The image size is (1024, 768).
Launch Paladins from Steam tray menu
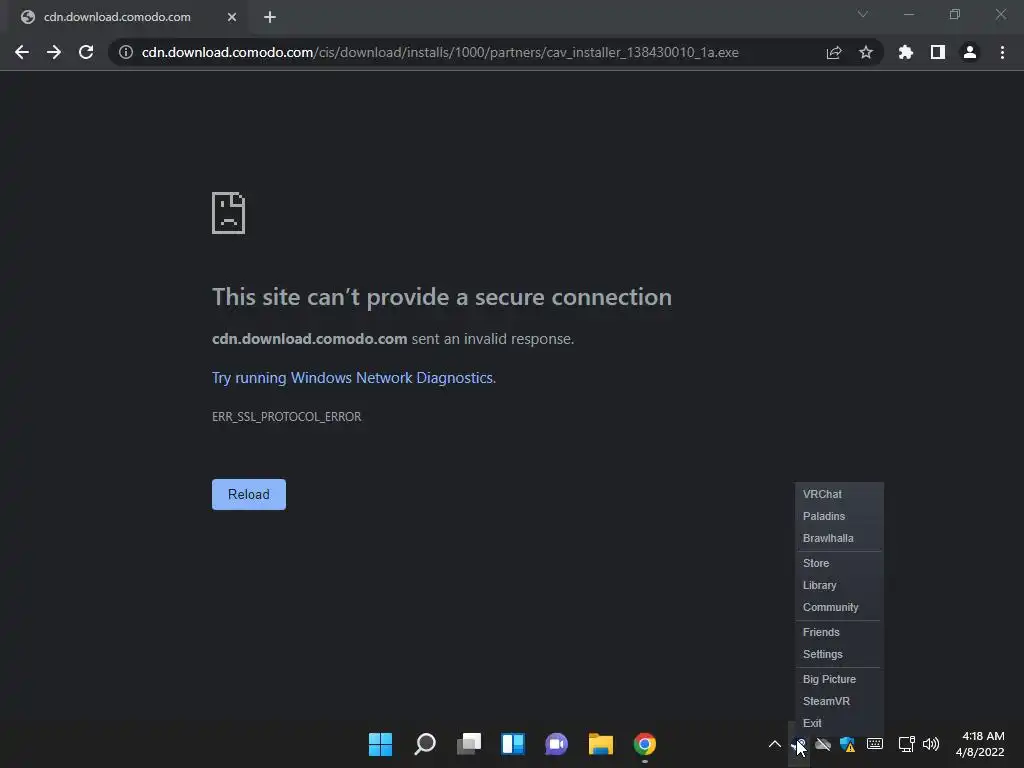point(839,516)
